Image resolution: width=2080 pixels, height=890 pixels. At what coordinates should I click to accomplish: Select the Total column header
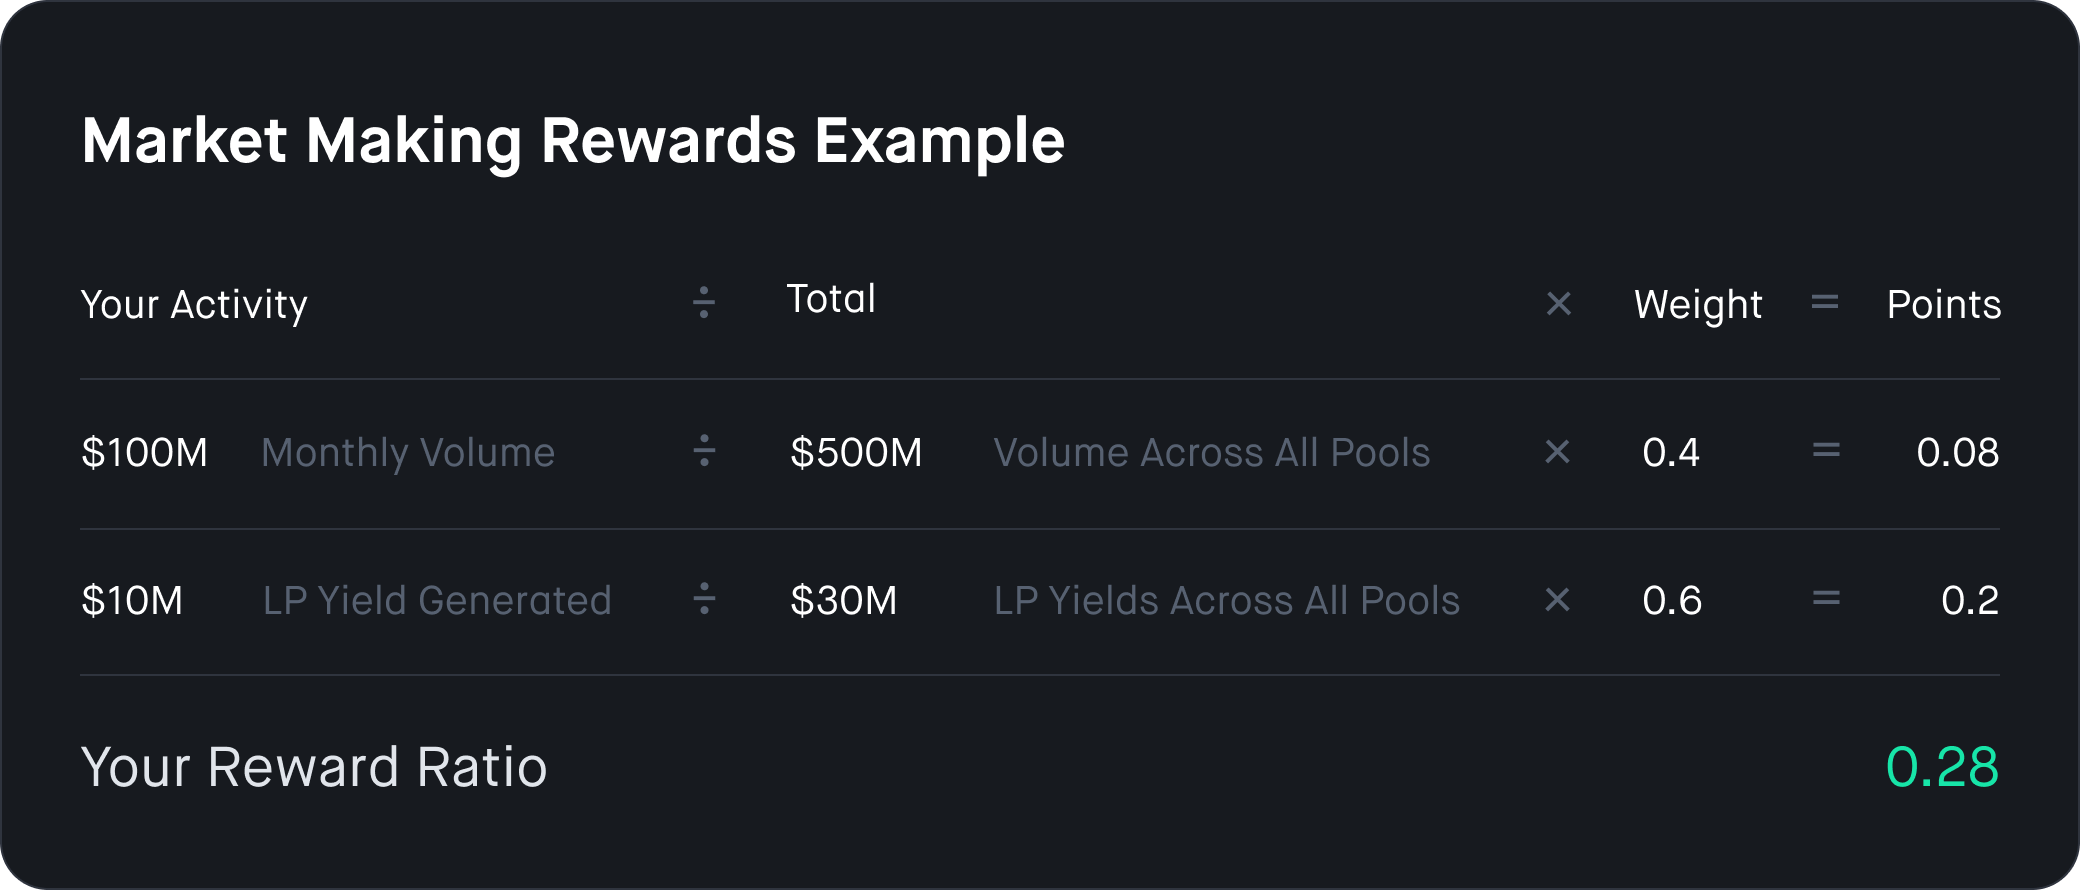click(831, 299)
